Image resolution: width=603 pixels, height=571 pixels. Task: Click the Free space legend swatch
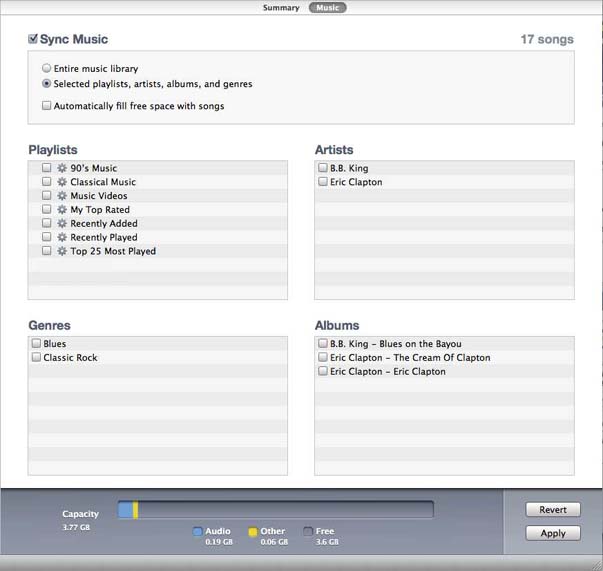308,531
